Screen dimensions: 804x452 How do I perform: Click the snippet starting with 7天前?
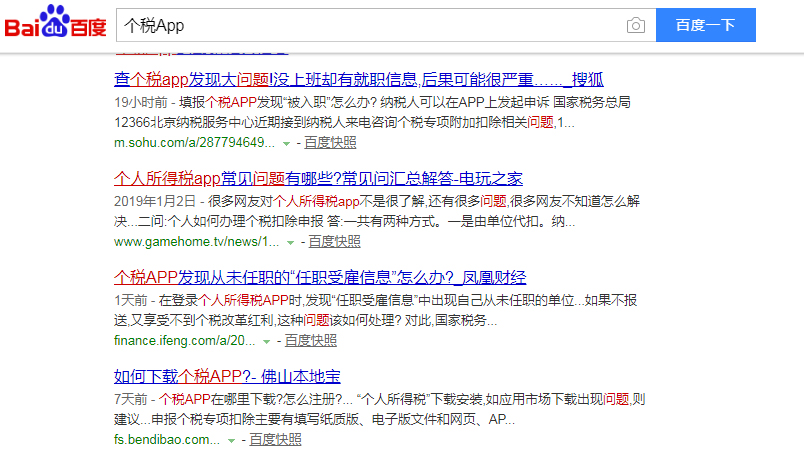coord(379,409)
